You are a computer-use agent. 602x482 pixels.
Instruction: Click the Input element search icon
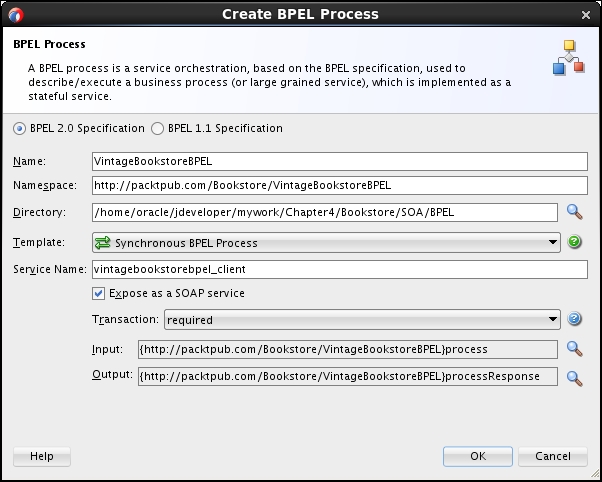click(574, 349)
